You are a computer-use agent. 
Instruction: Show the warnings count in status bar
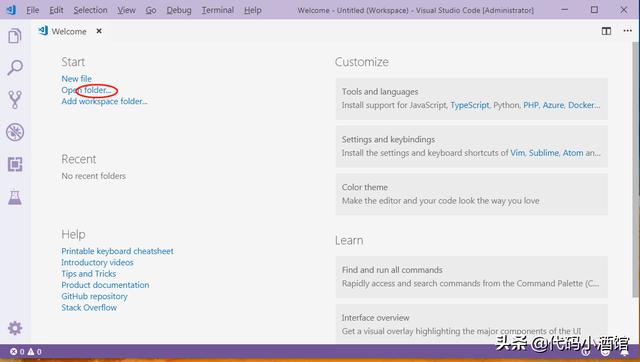34,351
